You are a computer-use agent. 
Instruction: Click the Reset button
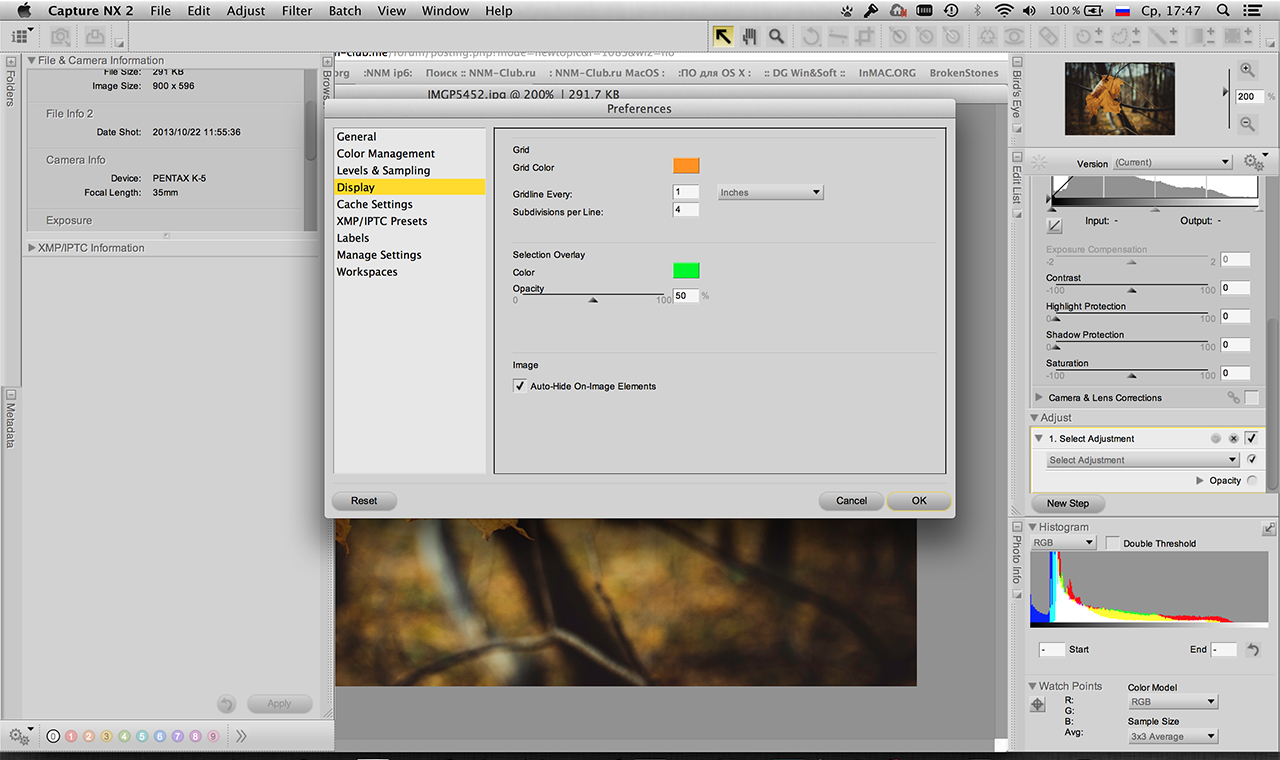pyautogui.click(x=364, y=501)
